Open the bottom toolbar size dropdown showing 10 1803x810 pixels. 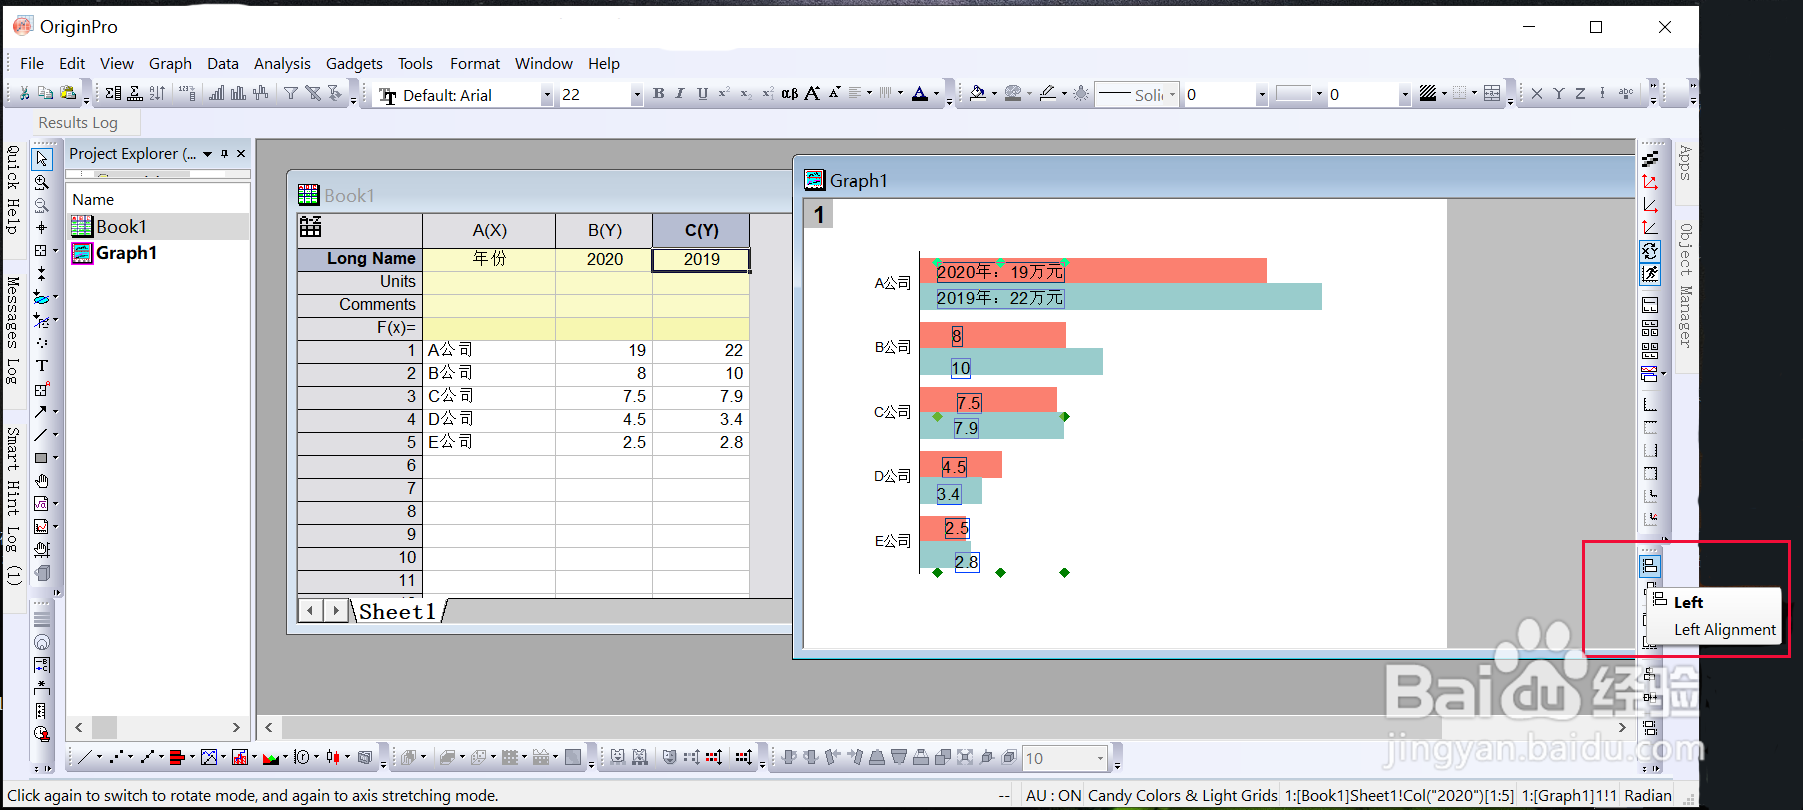click(1100, 758)
